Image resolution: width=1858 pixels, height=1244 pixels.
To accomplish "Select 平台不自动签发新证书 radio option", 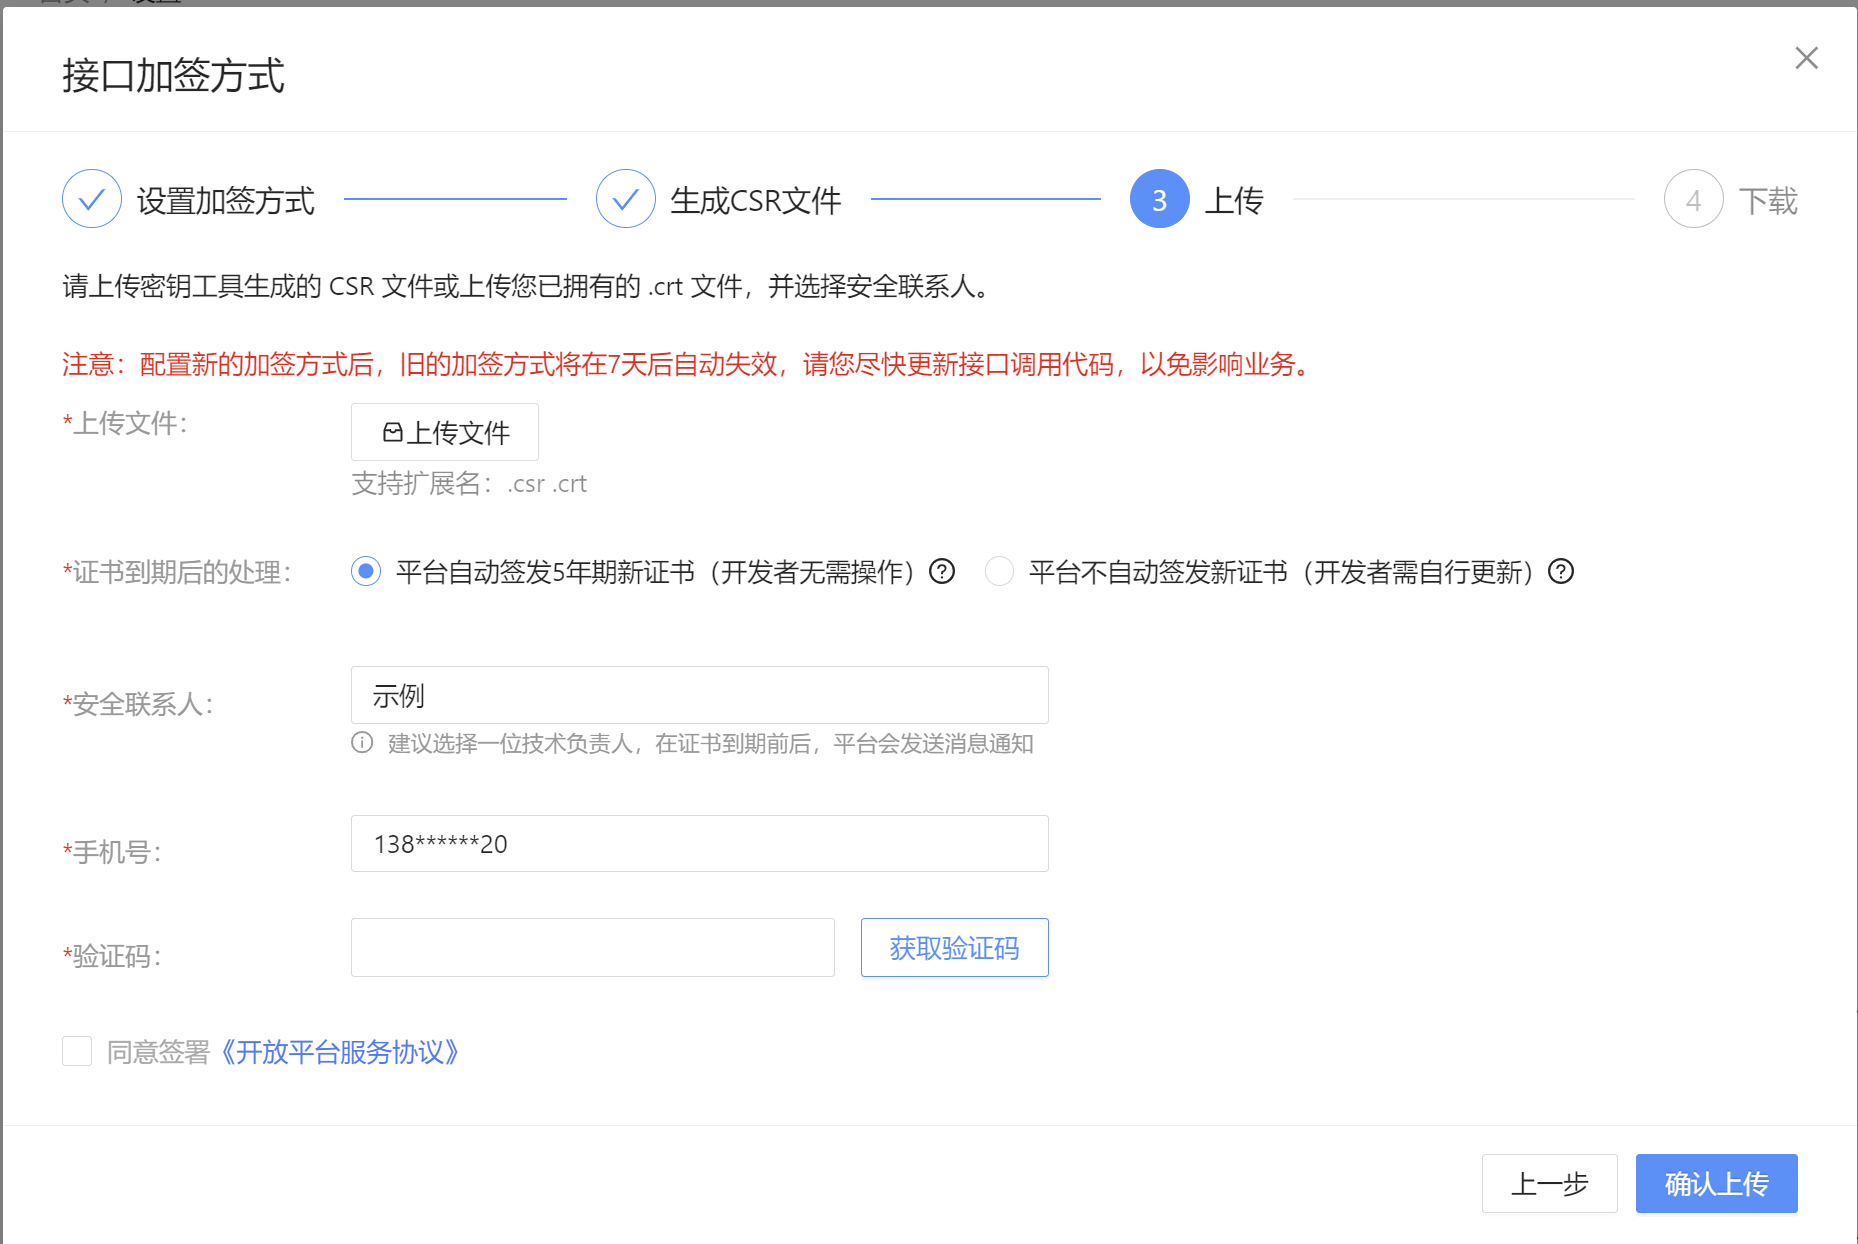I will [x=999, y=571].
